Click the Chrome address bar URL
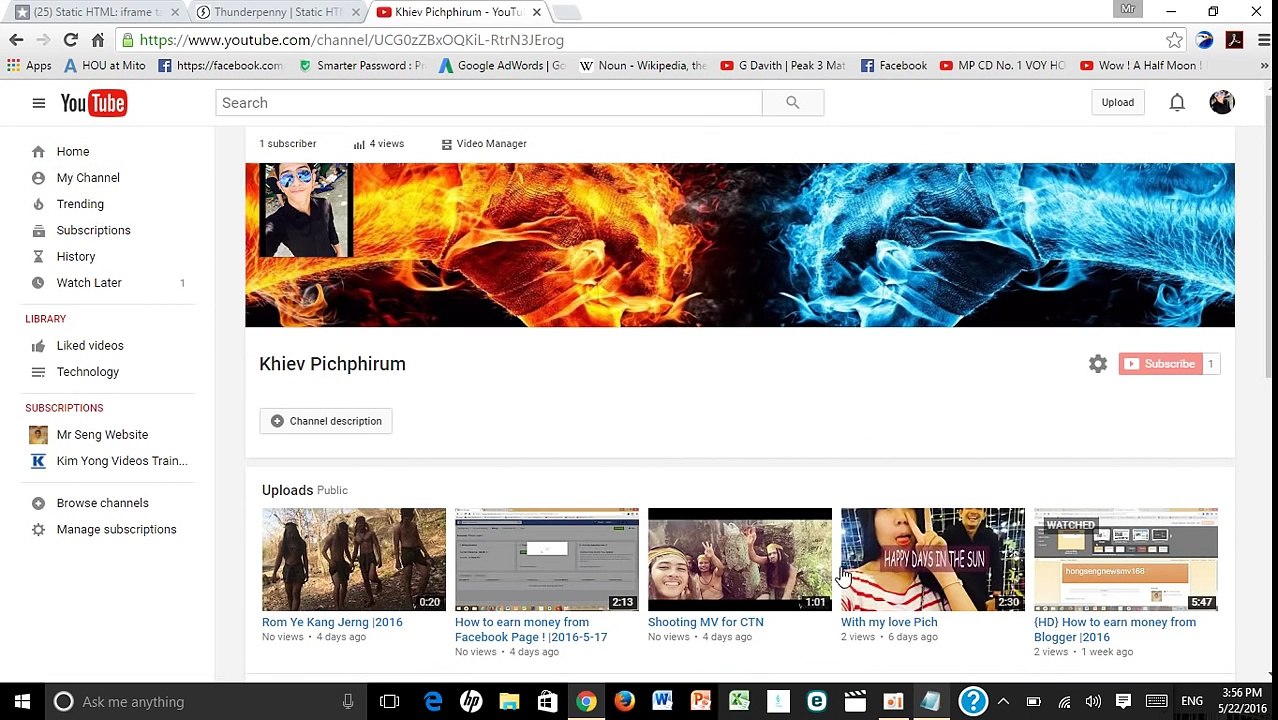This screenshot has width=1278, height=720. 352,40
